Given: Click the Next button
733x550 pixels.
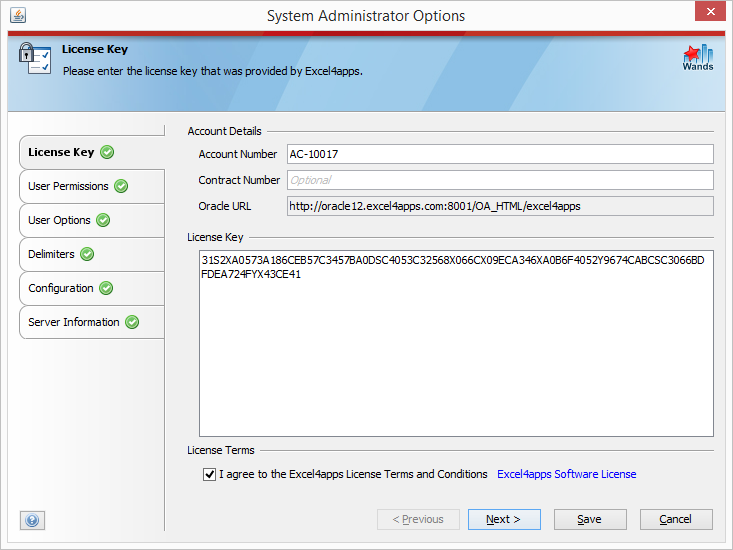Looking at the screenshot, I should coord(504,520).
